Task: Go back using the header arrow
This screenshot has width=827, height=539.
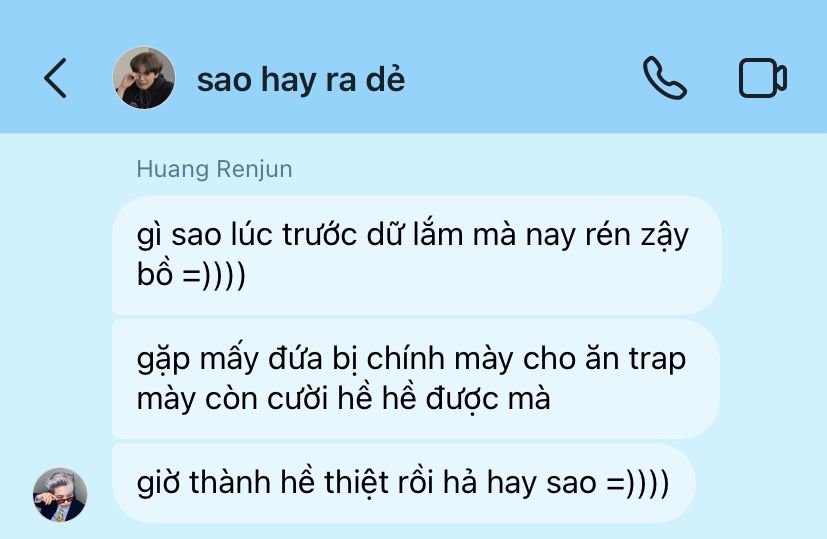Action: click(x=55, y=78)
